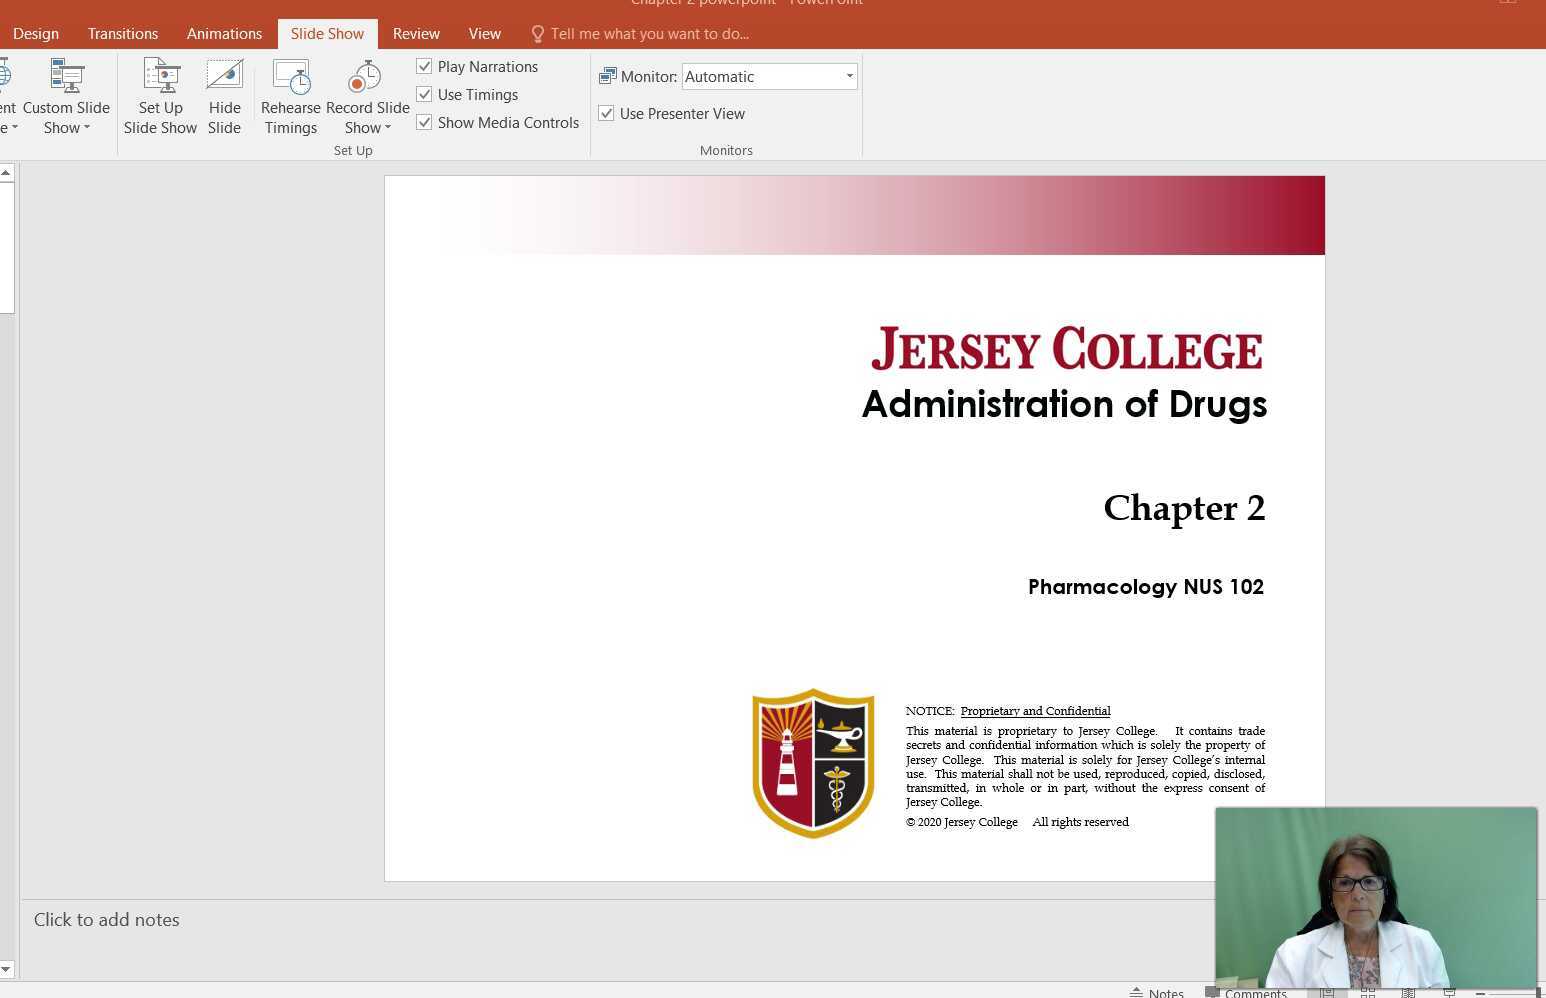This screenshot has width=1546, height=998.
Task: Start recording with Record Slide Show
Action: (x=364, y=75)
